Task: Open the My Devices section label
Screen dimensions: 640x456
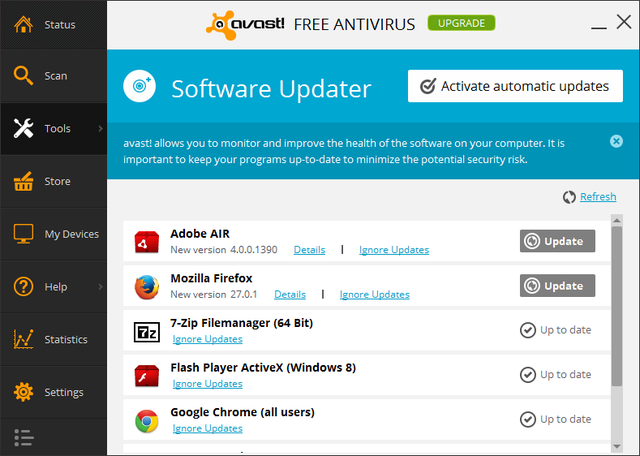Action: 71,234
